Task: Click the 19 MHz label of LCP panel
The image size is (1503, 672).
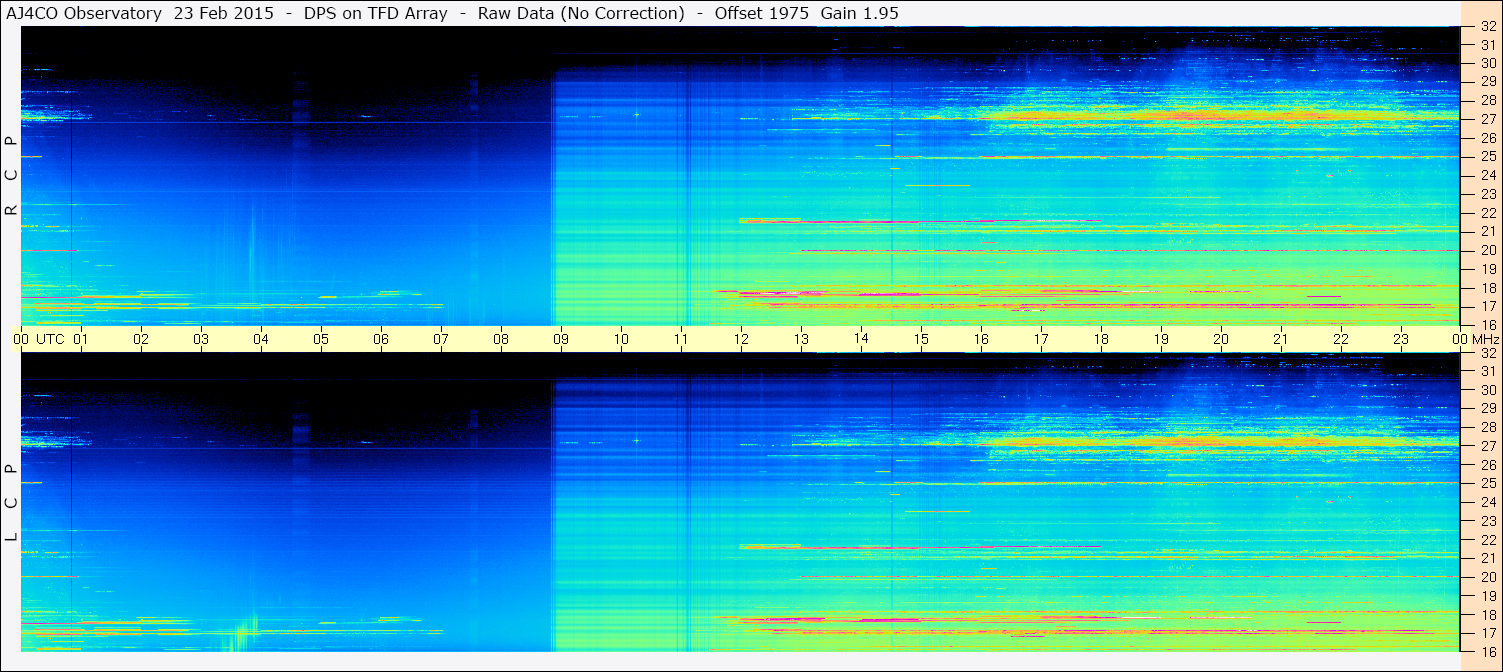Action: tap(1488, 596)
